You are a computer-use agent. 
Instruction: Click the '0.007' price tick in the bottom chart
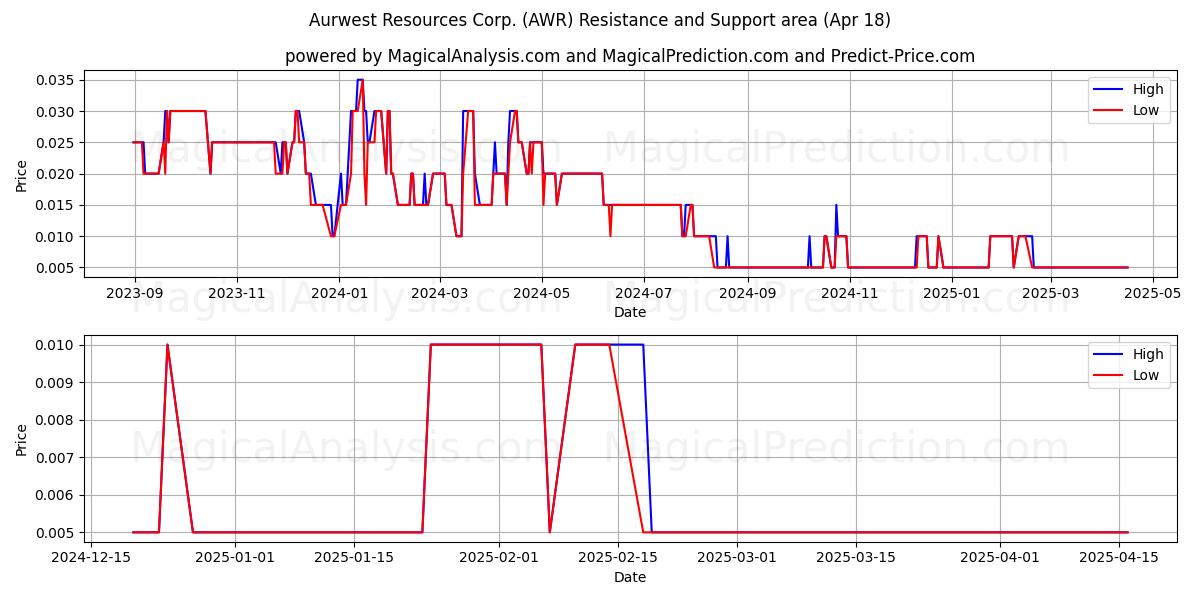(x=57, y=458)
